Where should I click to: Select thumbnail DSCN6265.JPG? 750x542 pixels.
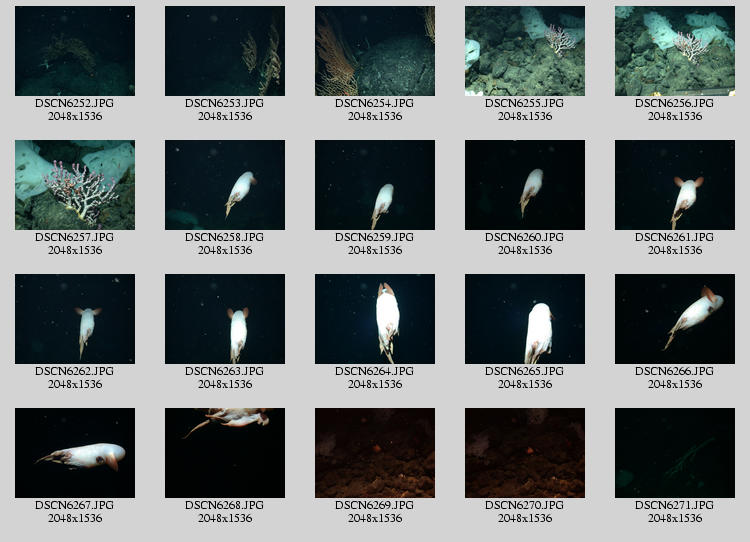(x=525, y=319)
